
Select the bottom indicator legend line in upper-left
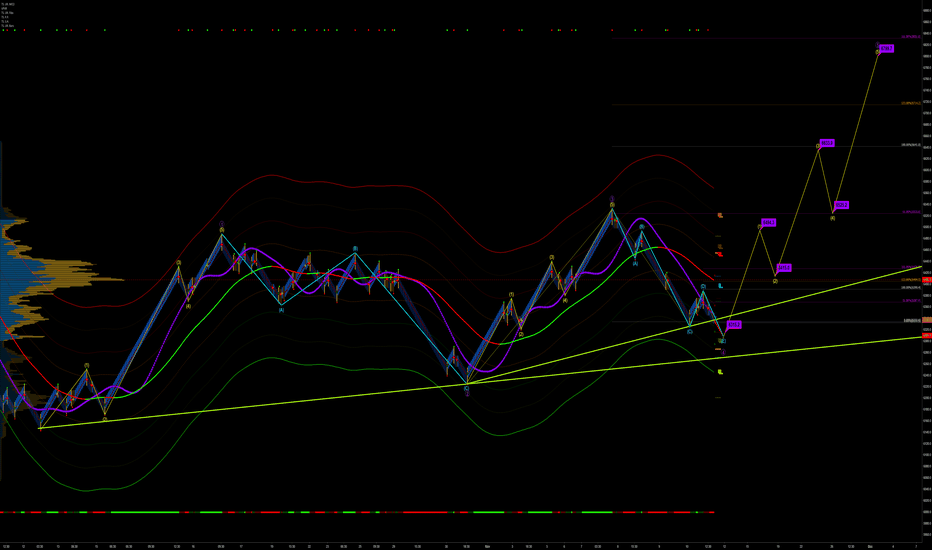click(x=8, y=26)
